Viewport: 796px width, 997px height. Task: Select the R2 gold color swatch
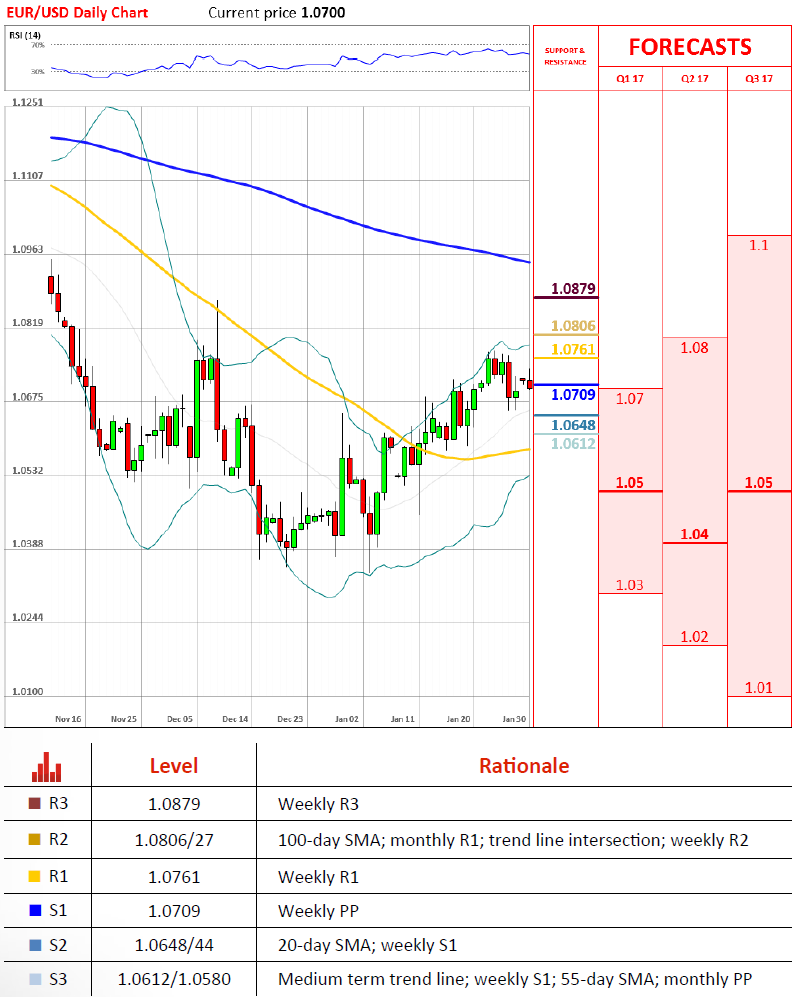point(35,839)
